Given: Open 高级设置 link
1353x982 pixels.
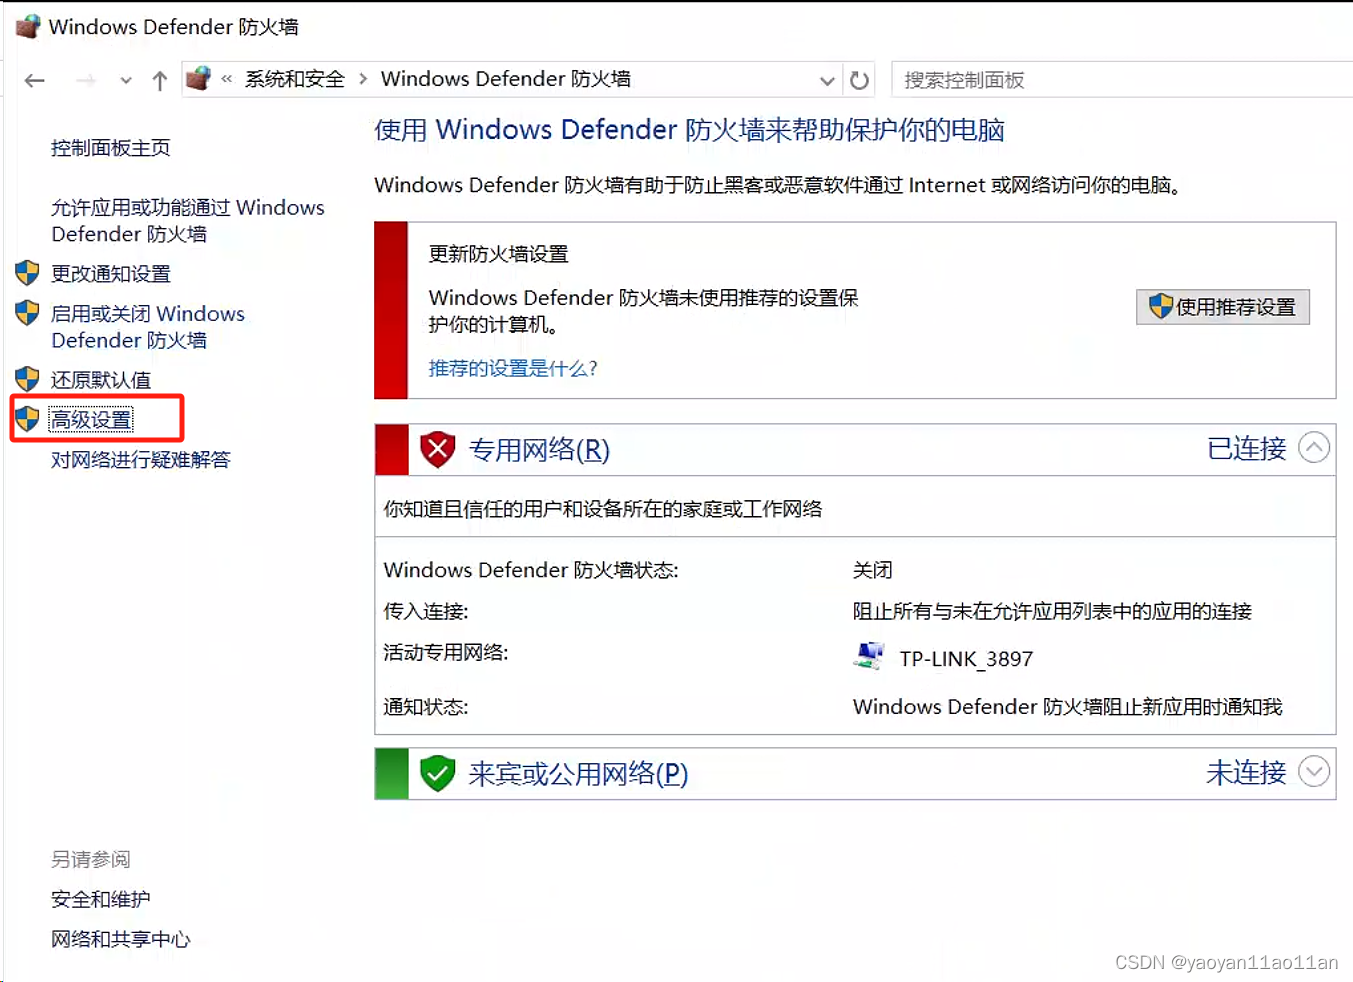Looking at the screenshot, I should (x=91, y=420).
